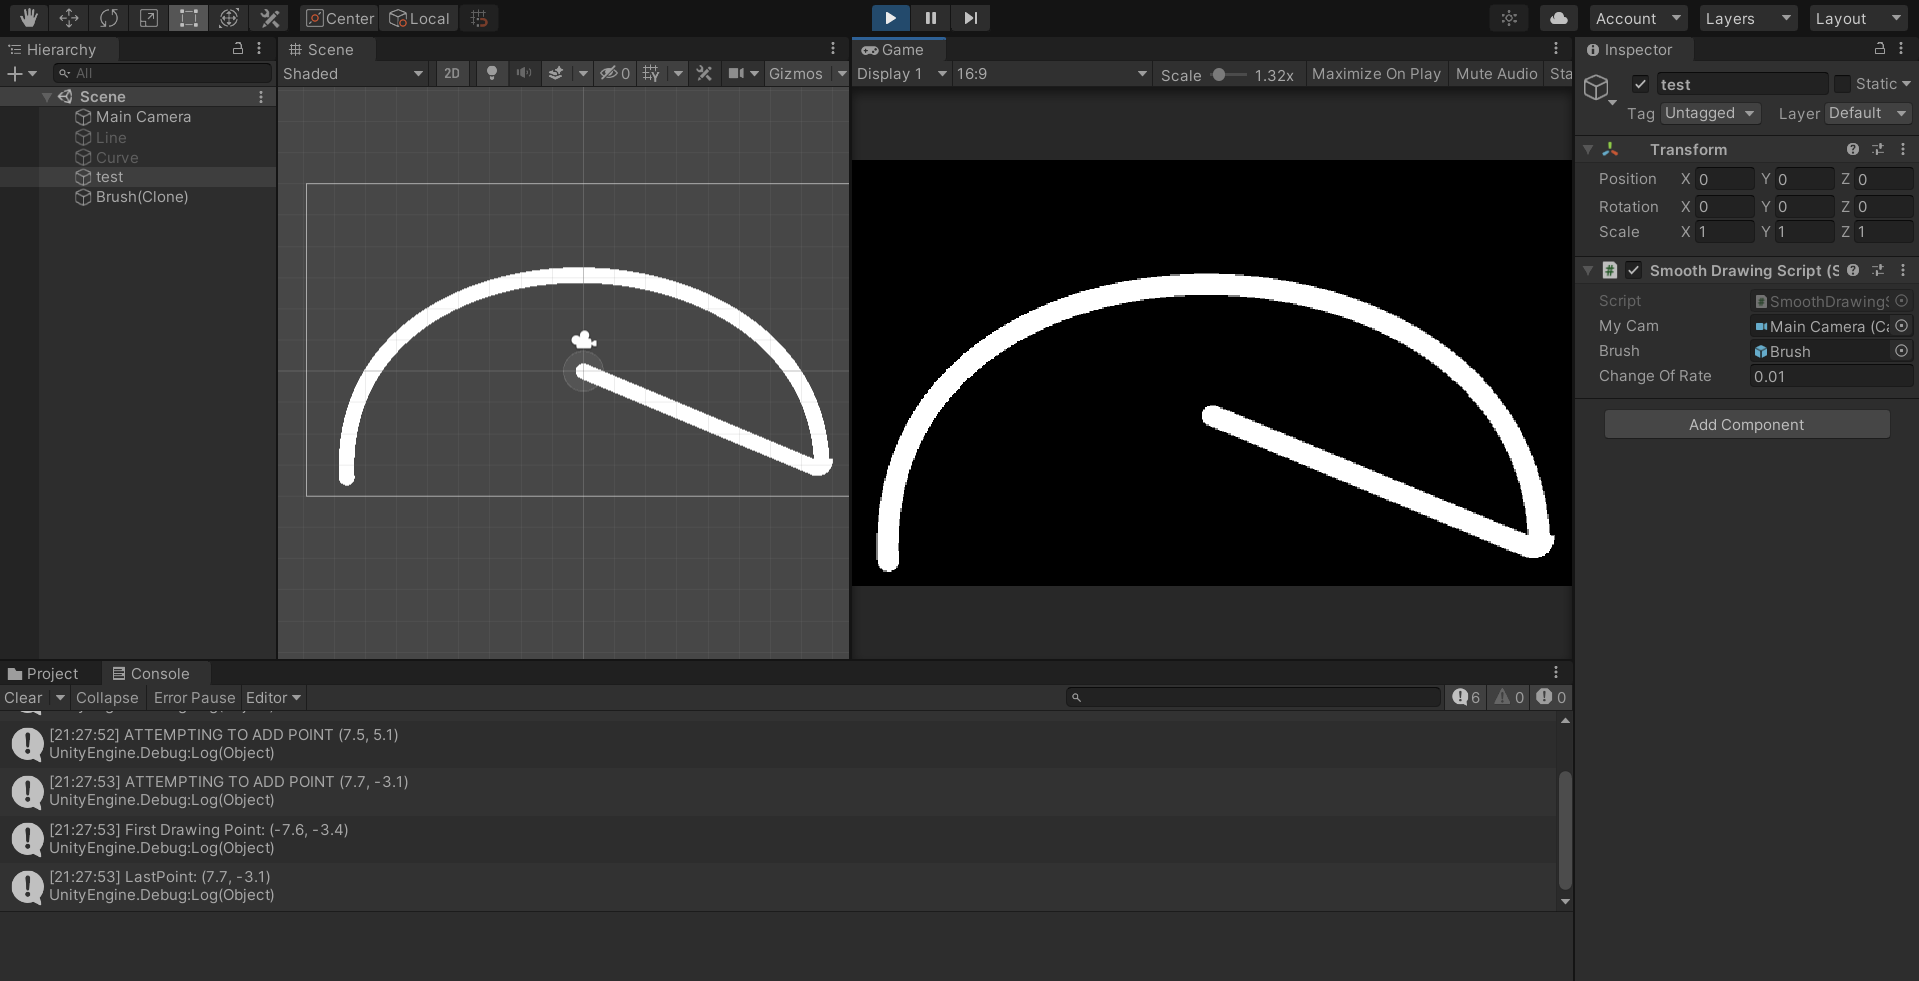1919x981 pixels.
Task: Pick object for Brush field
Action: click(x=1901, y=351)
